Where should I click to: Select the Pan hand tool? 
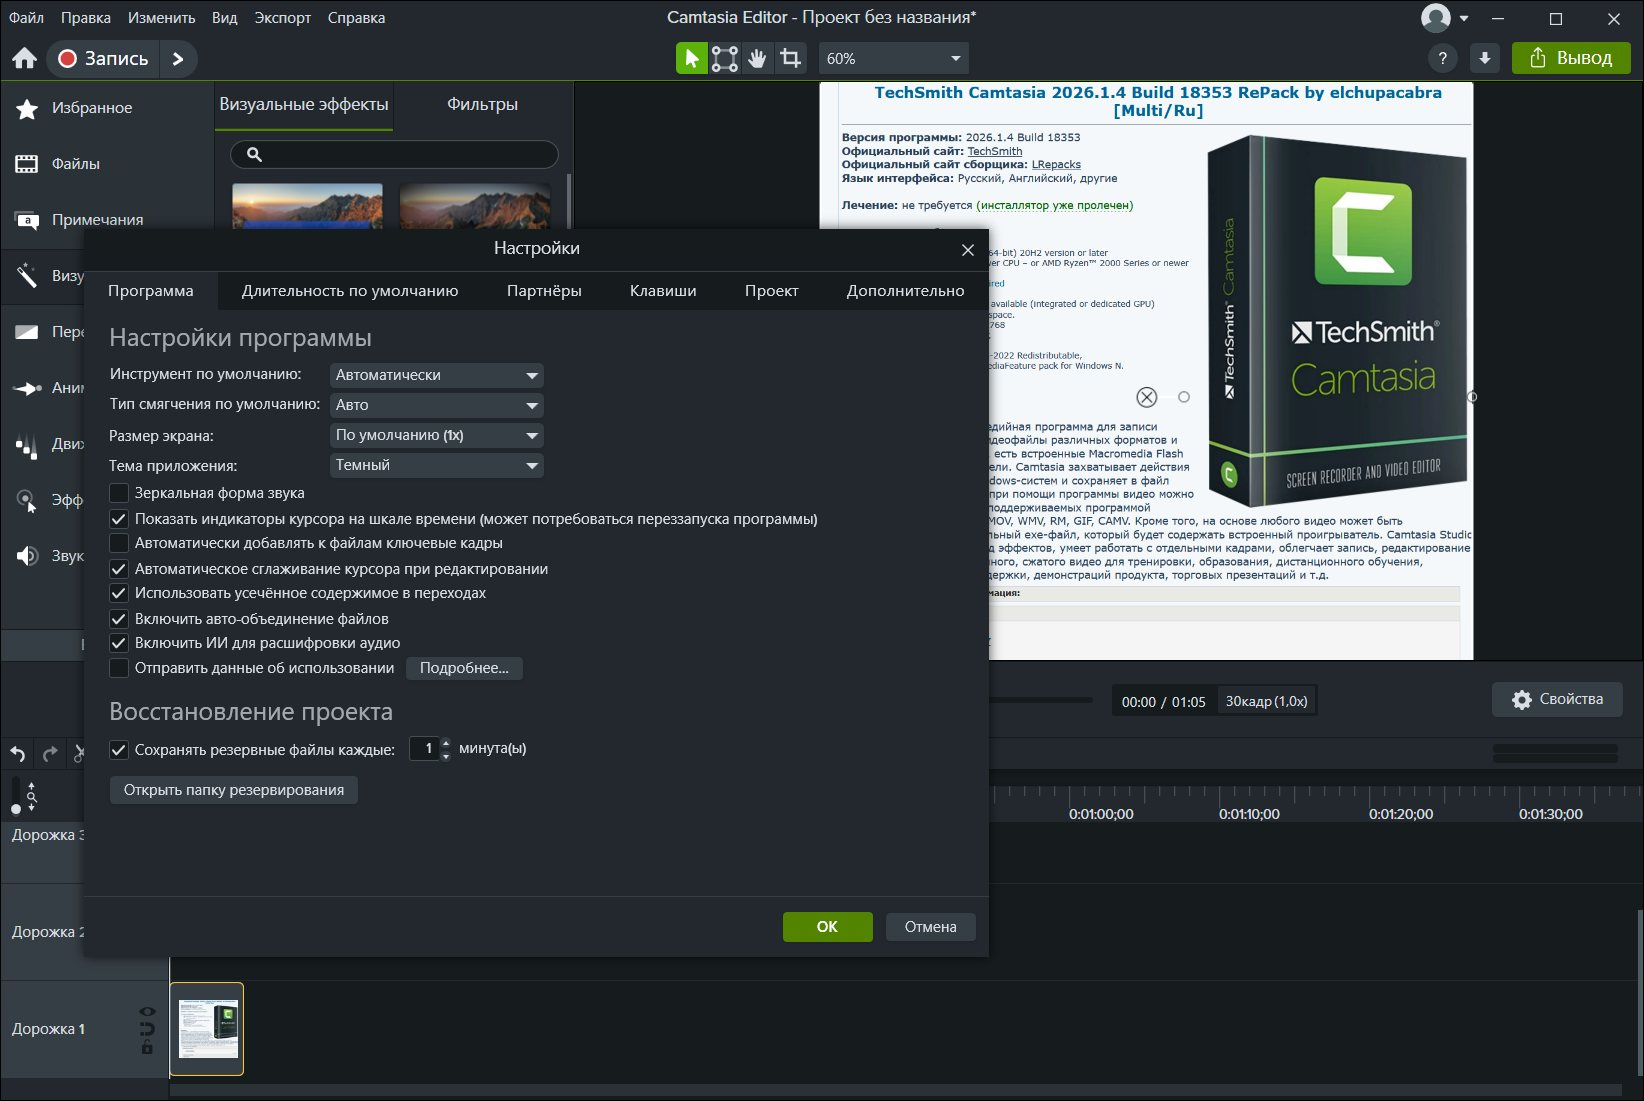(758, 58)
